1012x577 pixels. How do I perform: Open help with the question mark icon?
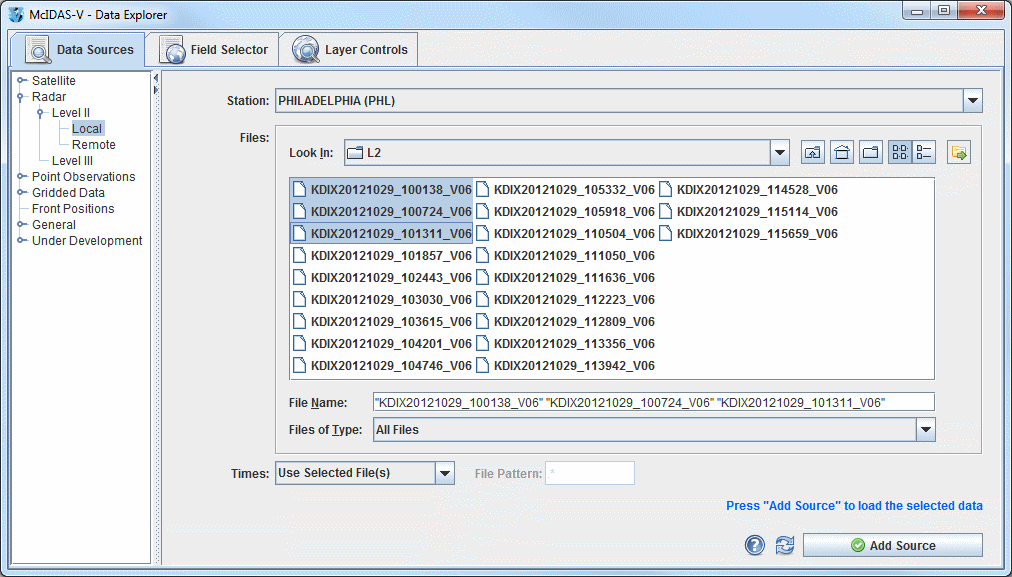[755, 545]
